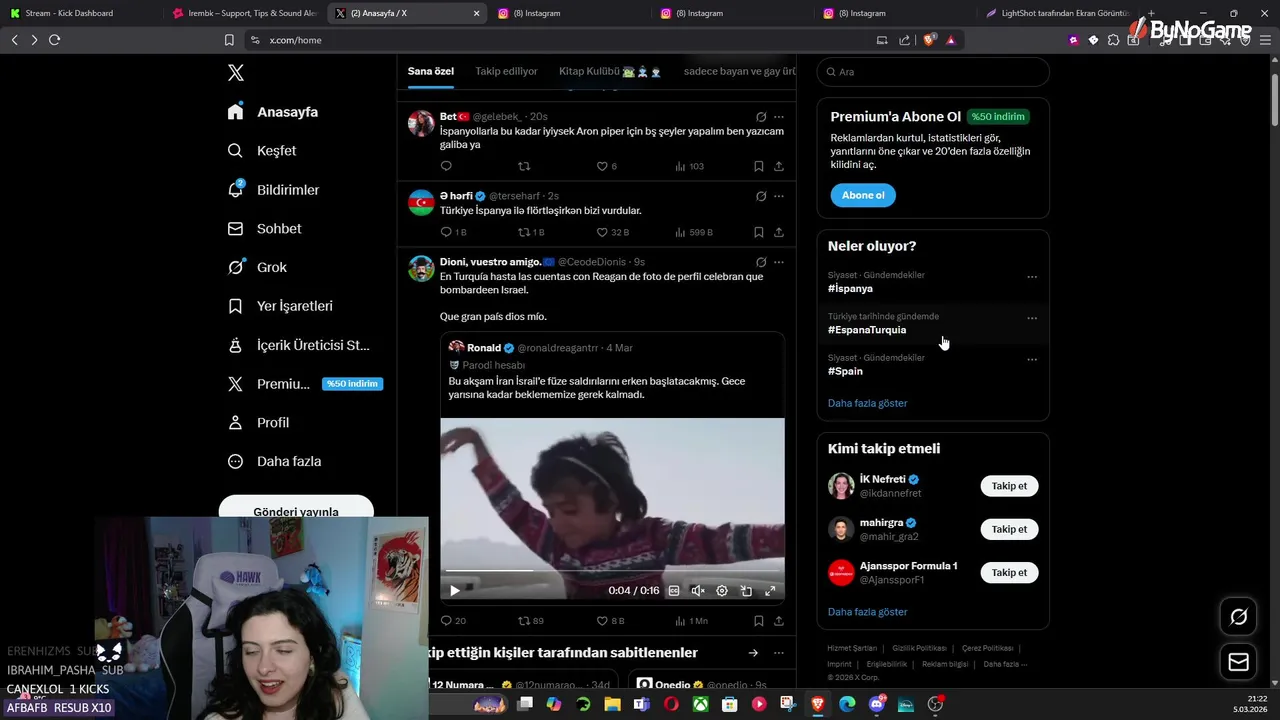Open Daha fazla sidebar menu
The width and height of the screenshot is (1280, 720).
click(274, 462)
